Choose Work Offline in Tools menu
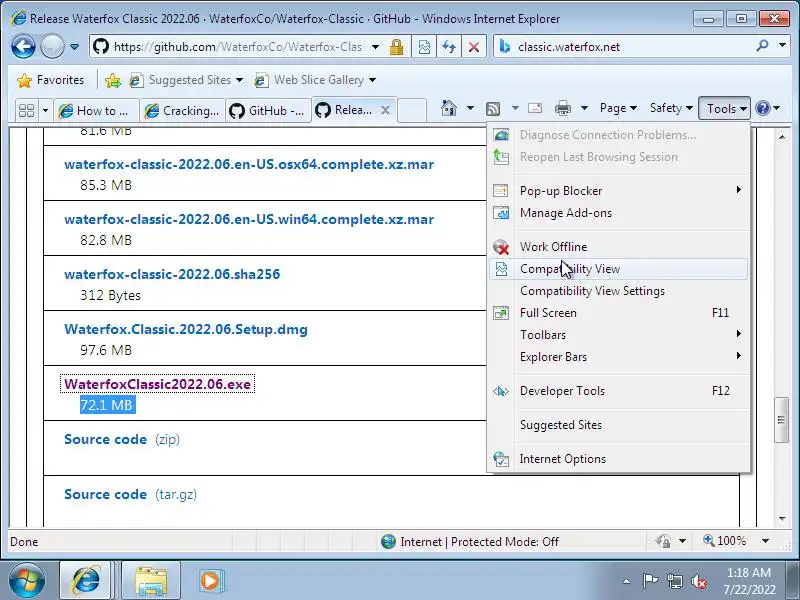The height and width of the screenshot is (600, 800). tap(618, 247)
